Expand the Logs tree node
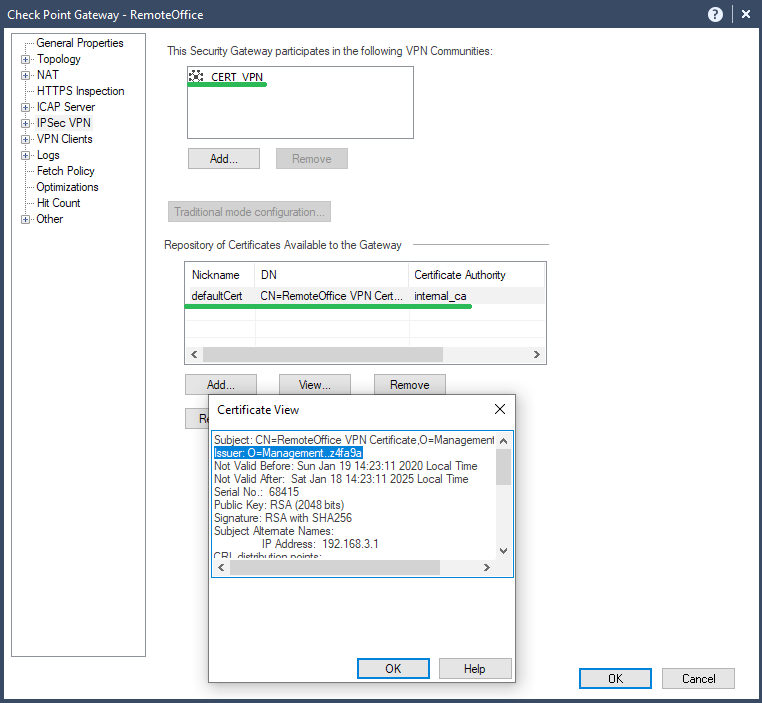 25,155
